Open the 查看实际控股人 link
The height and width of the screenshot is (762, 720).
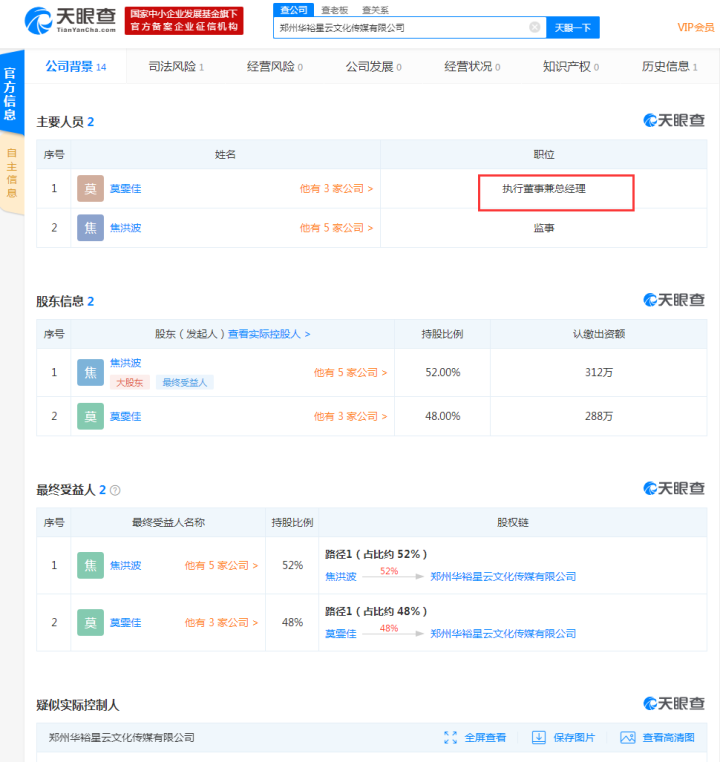tap(269, 334)
